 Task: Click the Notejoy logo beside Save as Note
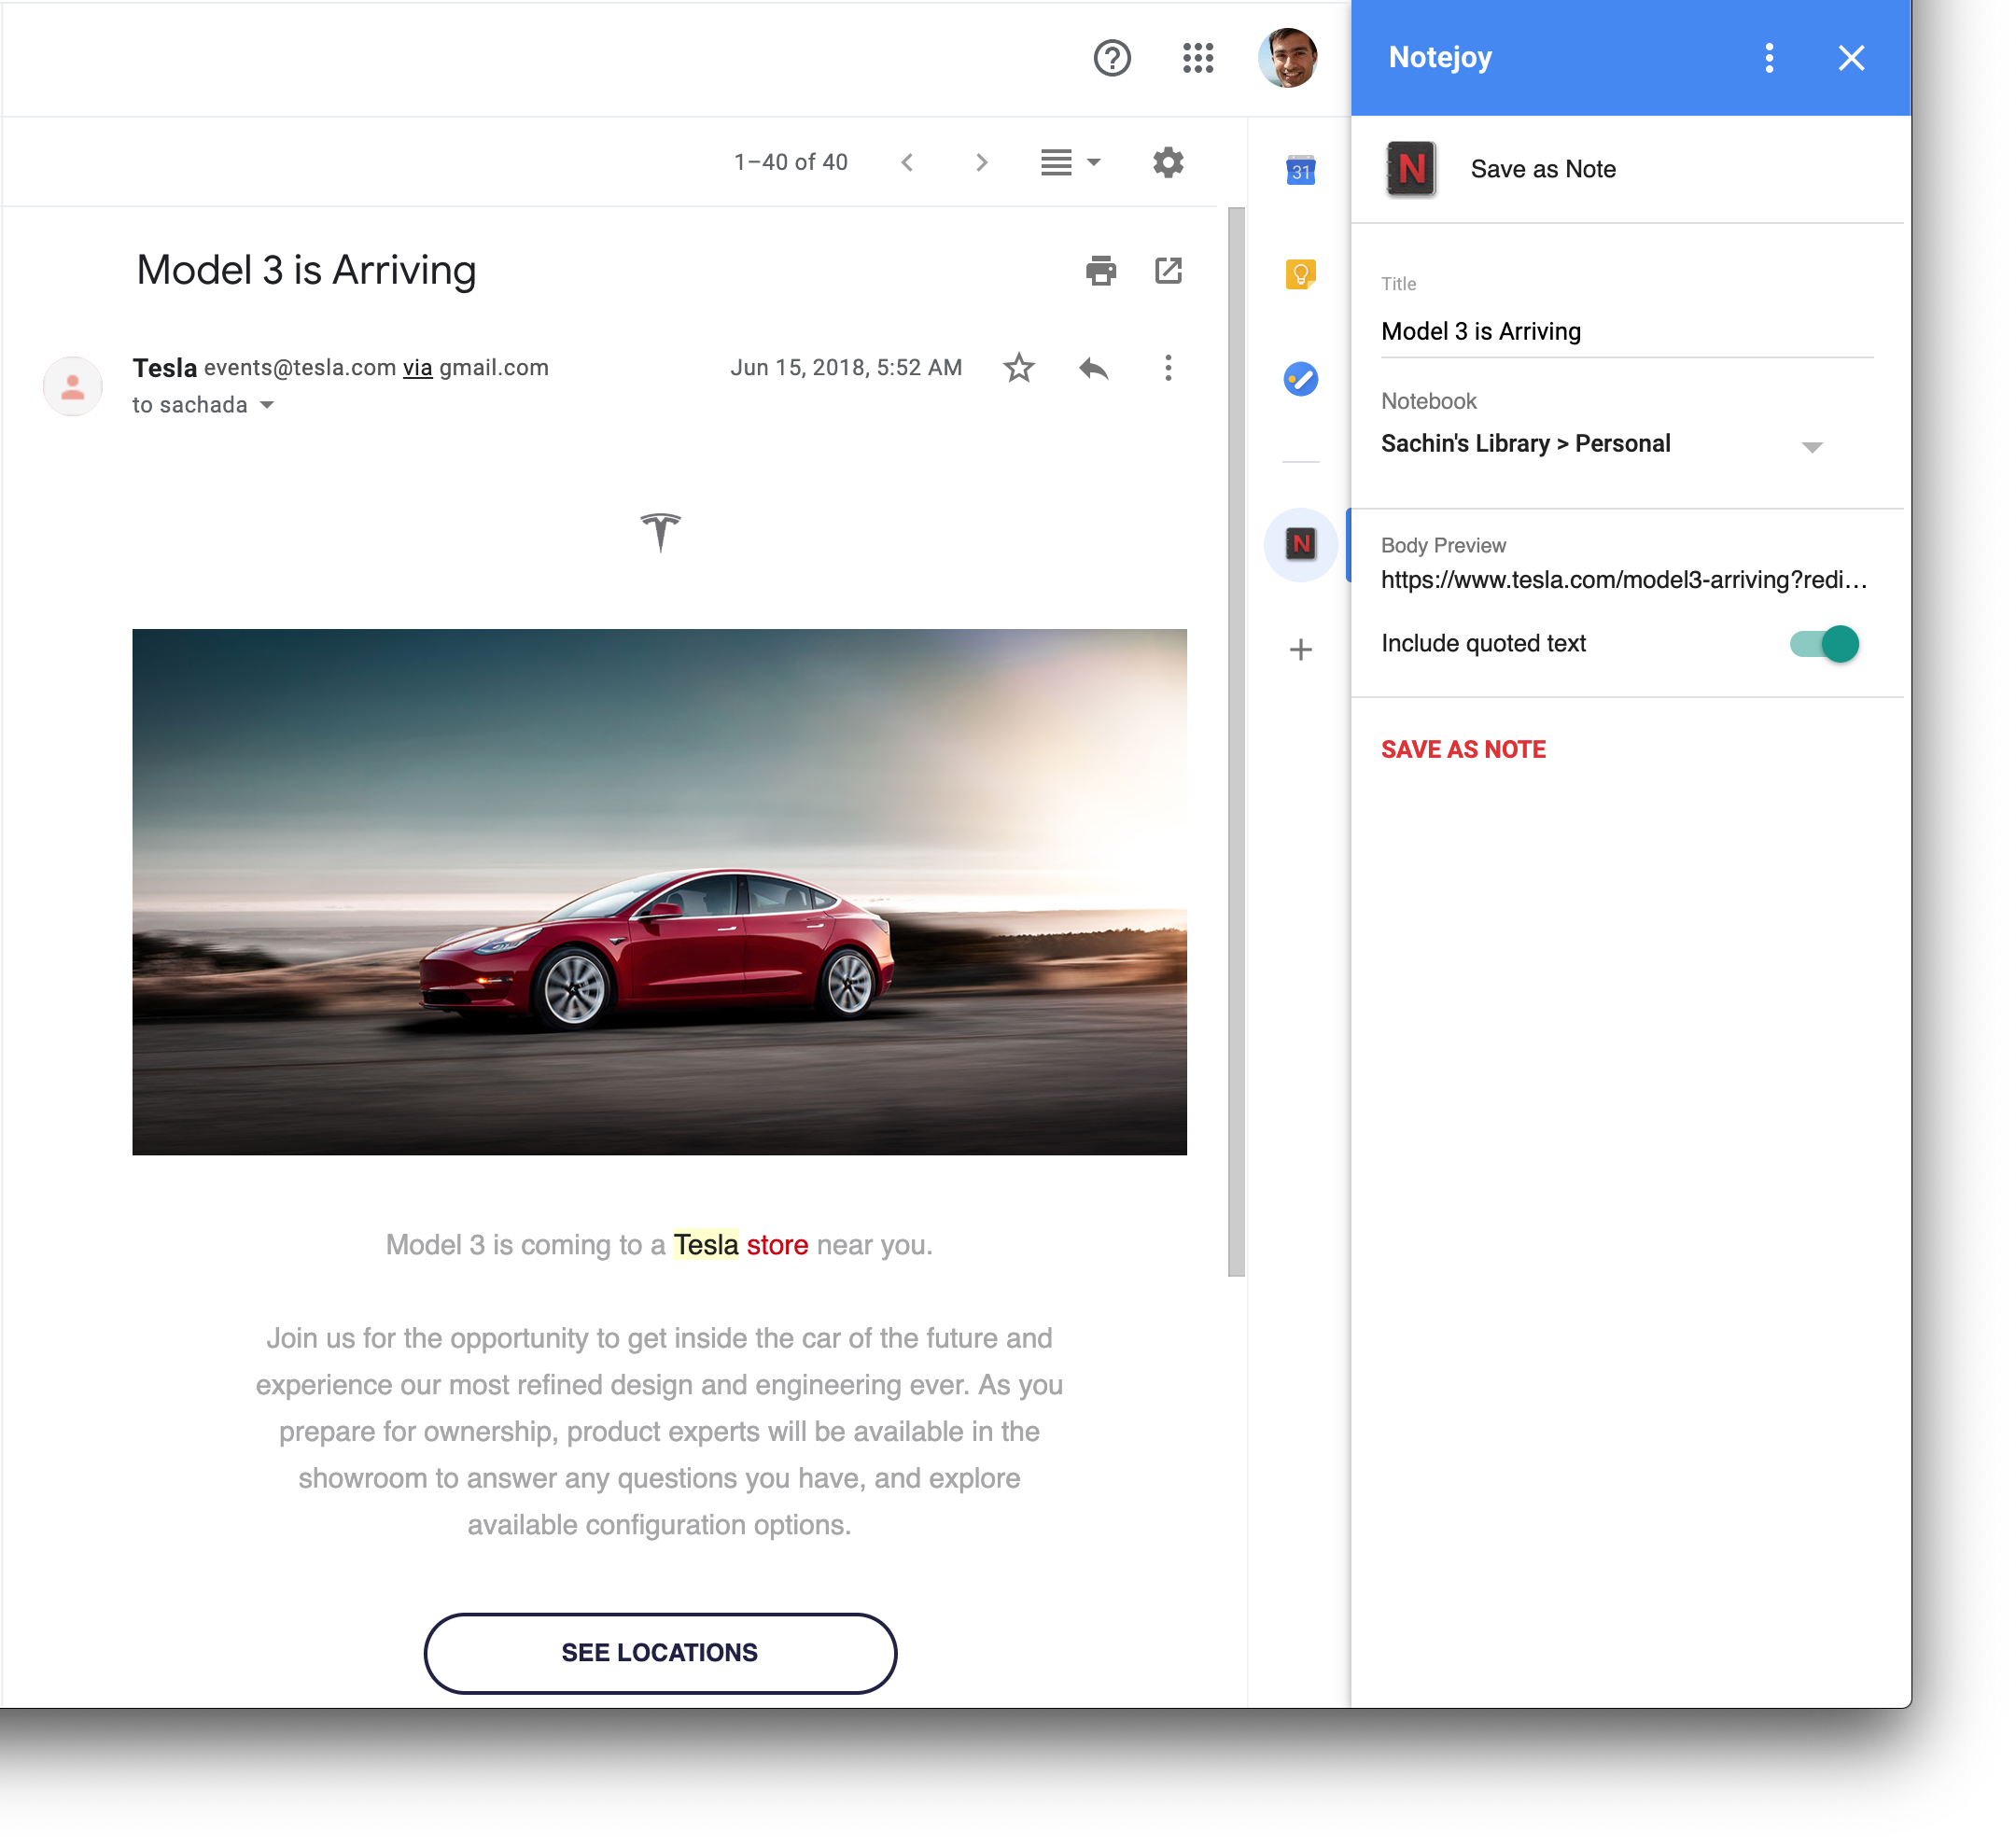1412,169
